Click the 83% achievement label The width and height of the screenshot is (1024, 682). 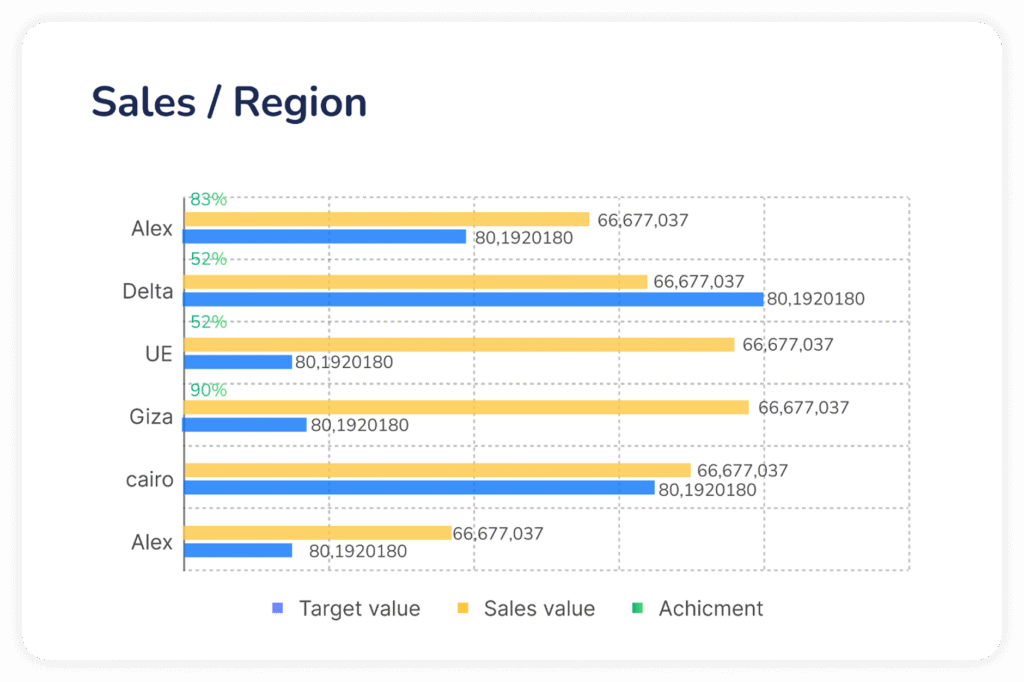click(208, 199)
